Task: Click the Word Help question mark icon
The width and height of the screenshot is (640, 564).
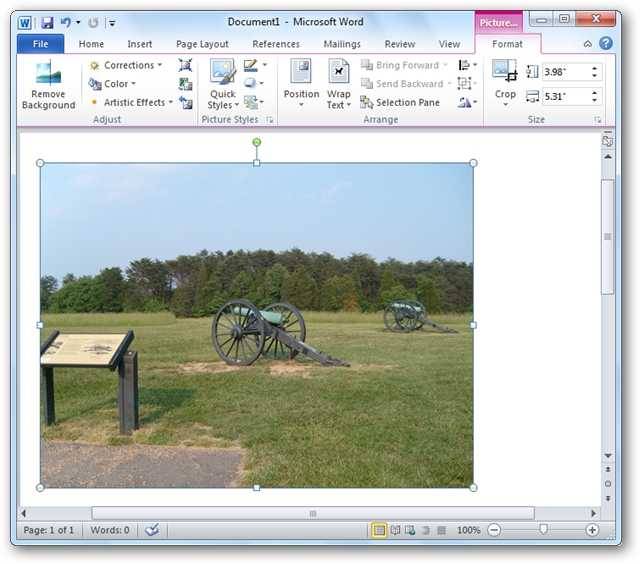Action: click(606, 43)
